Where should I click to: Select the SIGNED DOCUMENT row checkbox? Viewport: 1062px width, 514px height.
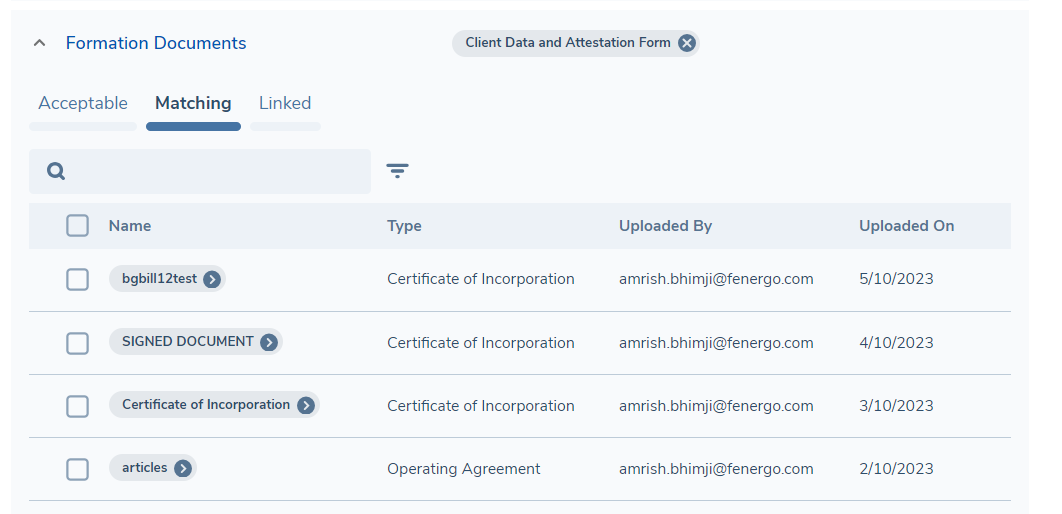tap(78, 343)
